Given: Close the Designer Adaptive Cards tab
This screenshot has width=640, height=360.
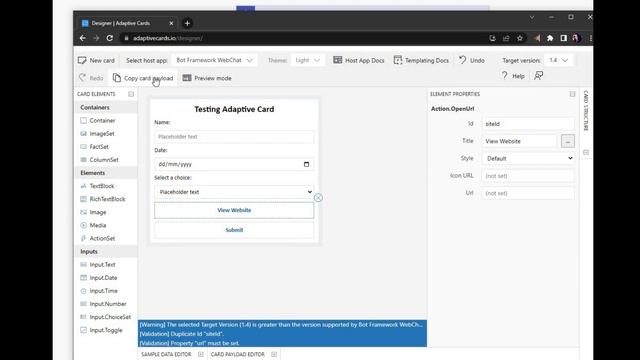Looking at the screenshot, I should tap(171, 23).
